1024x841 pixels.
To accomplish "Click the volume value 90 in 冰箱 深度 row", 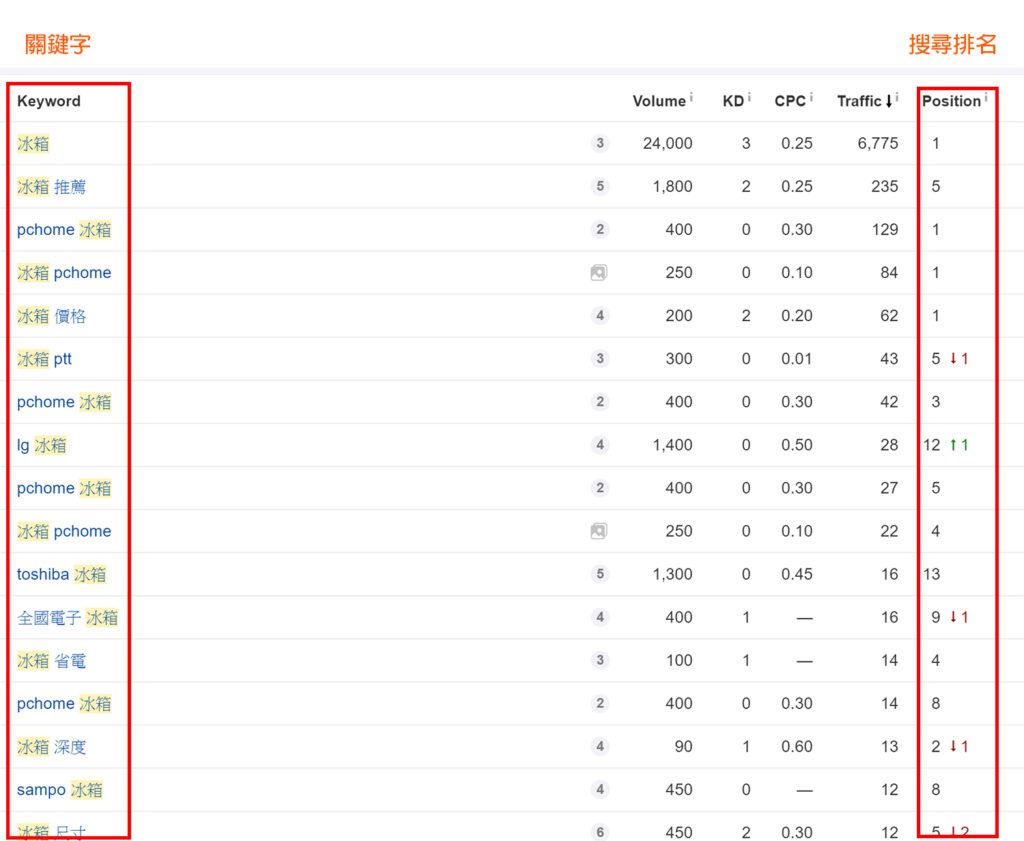I will click(683, 746).
